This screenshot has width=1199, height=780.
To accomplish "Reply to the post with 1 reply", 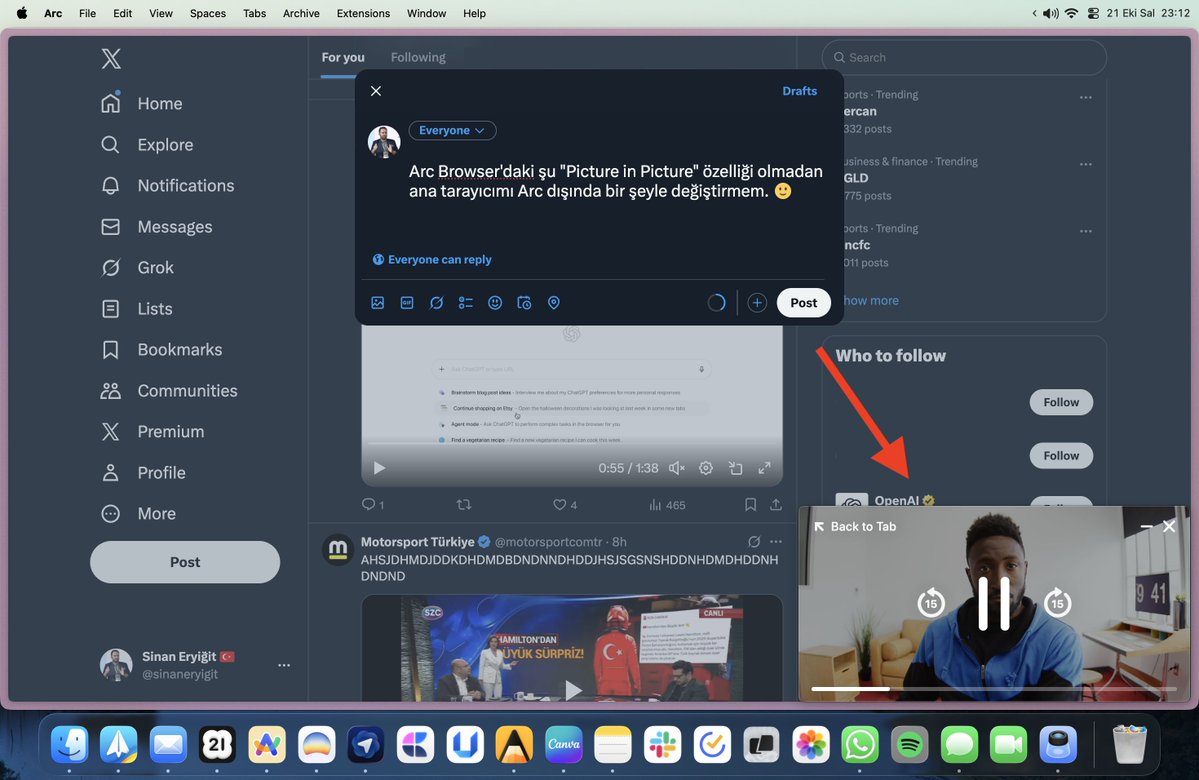I will tap(372, 505).
